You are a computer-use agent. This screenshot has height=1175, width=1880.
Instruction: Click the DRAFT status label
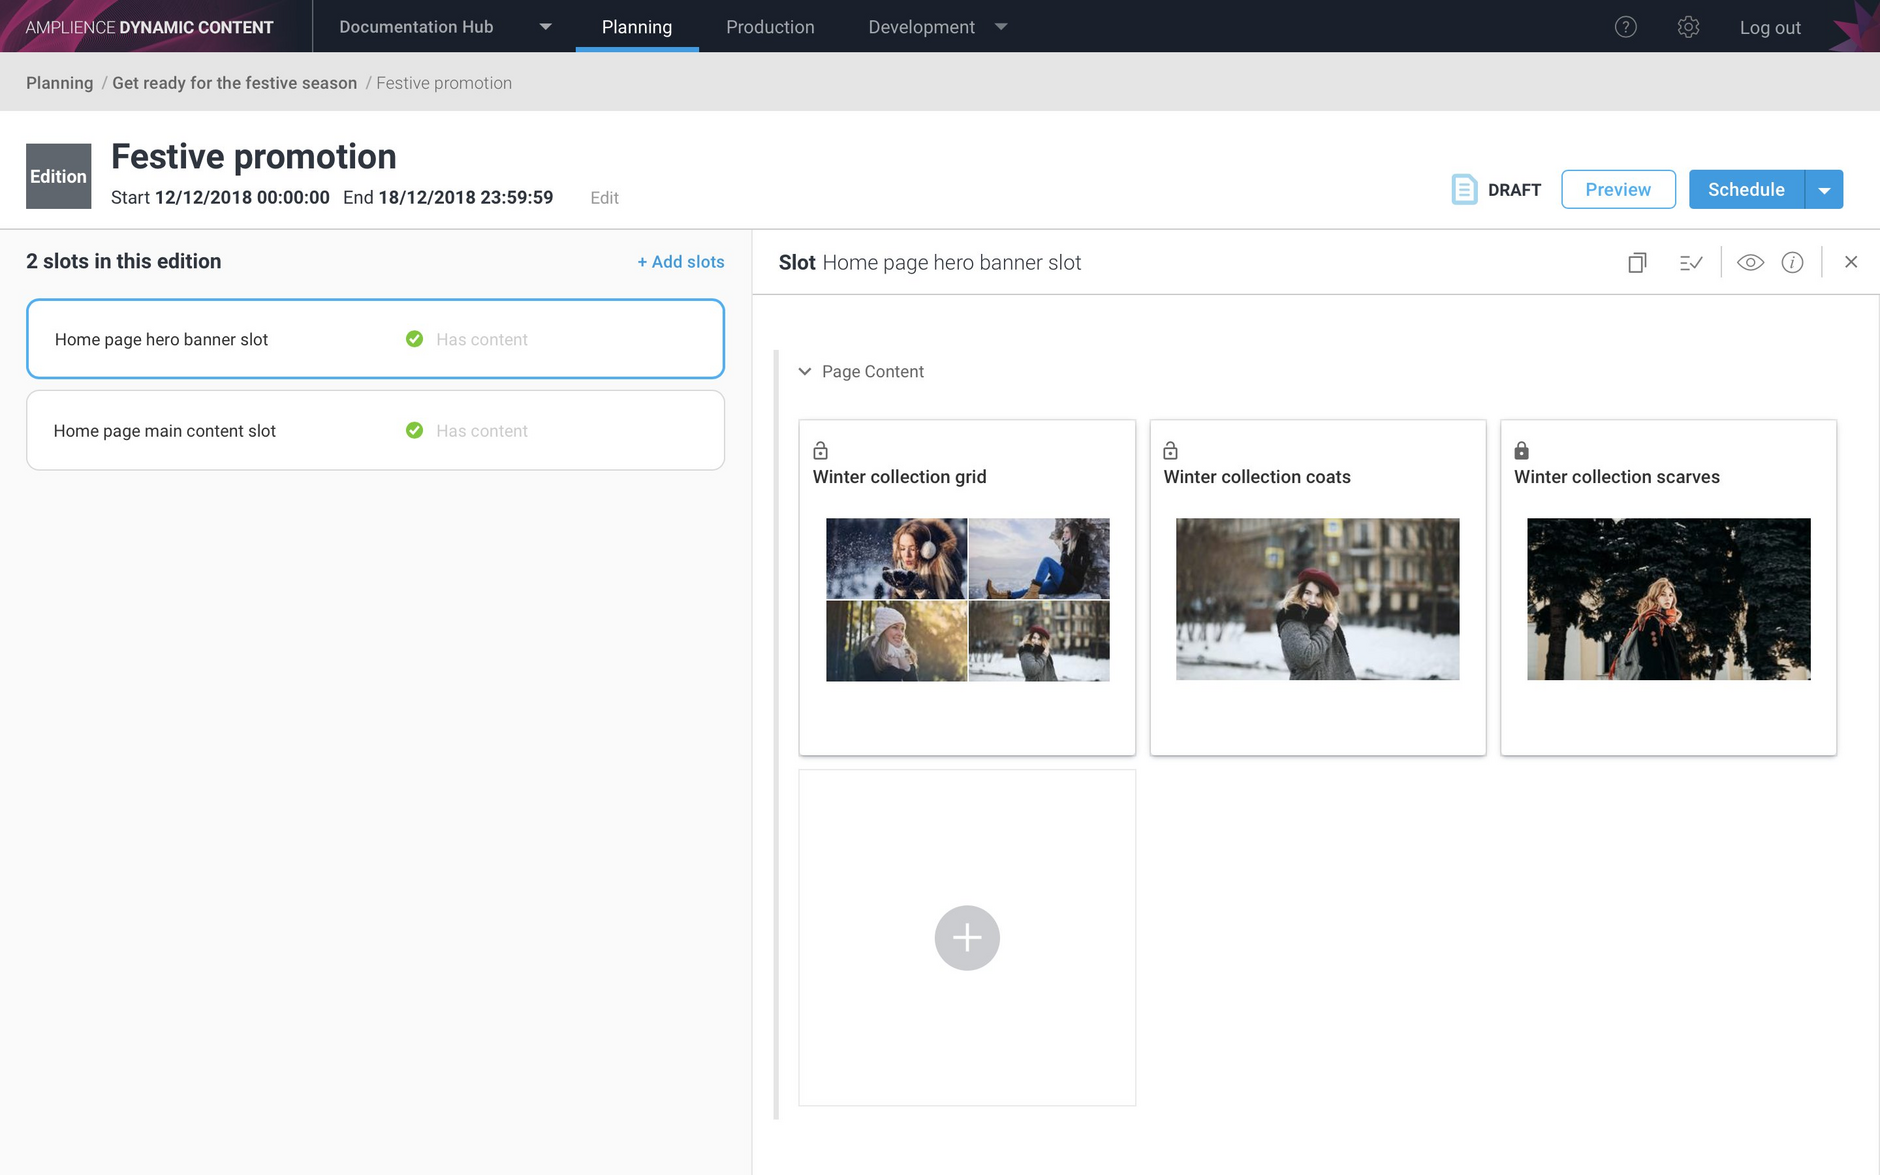coord(1514,190)
